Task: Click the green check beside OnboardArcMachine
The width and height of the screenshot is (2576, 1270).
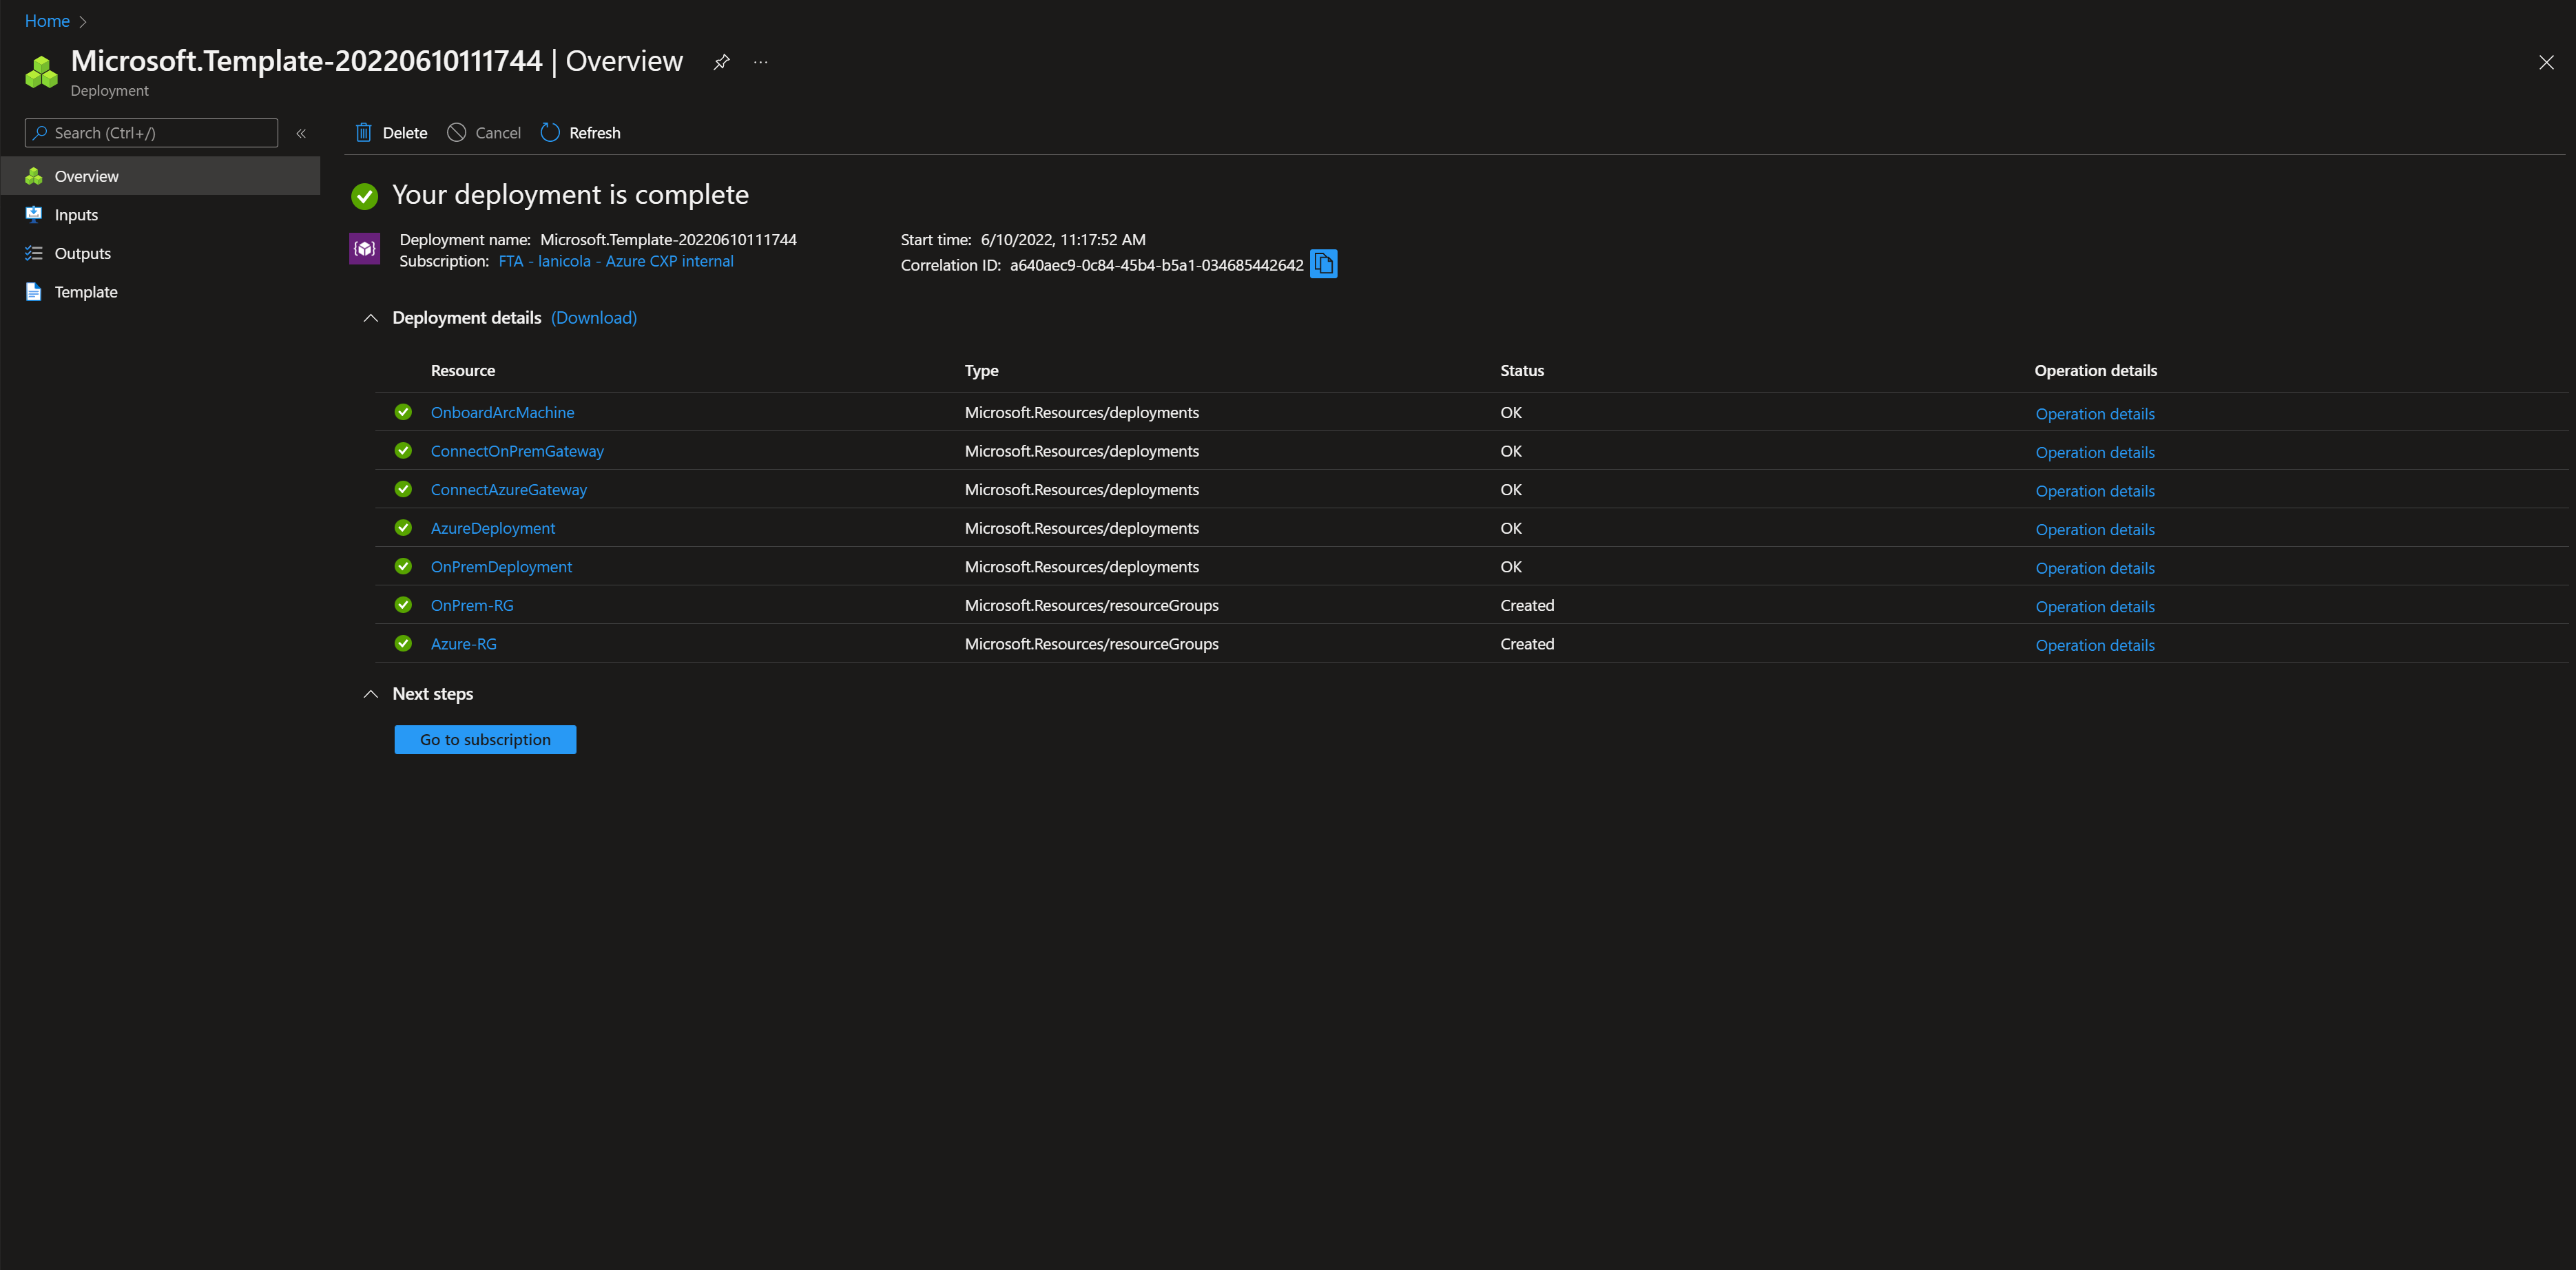Action: coord(403,412)
